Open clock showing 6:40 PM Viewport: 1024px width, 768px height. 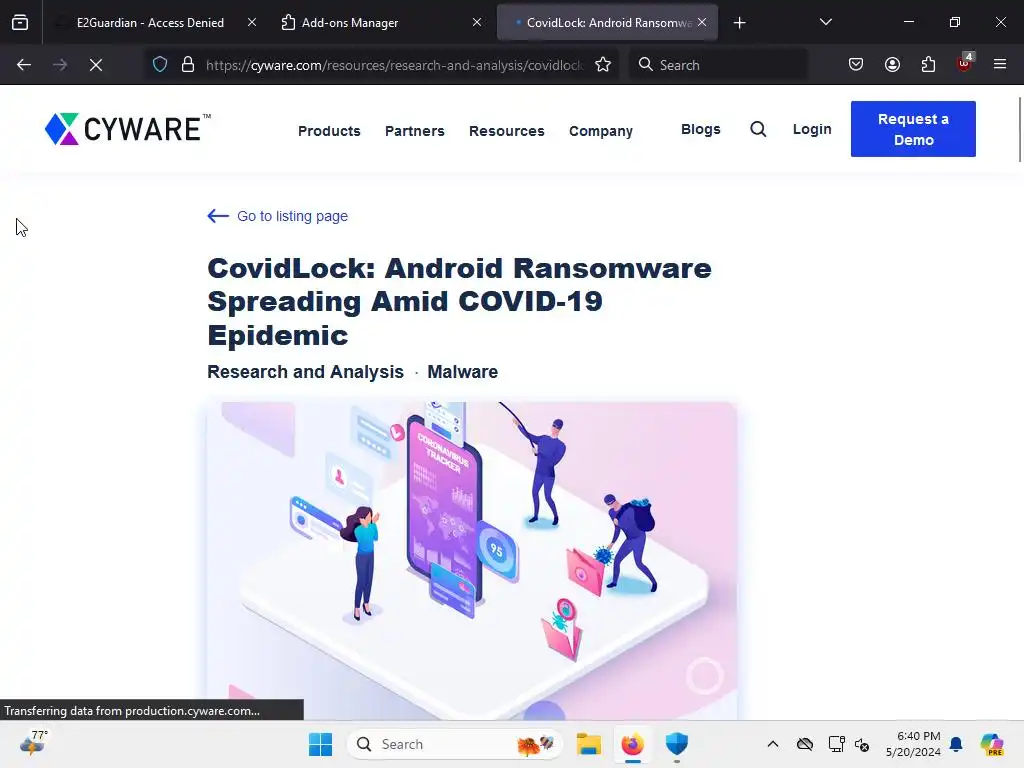tap(913, 744)
